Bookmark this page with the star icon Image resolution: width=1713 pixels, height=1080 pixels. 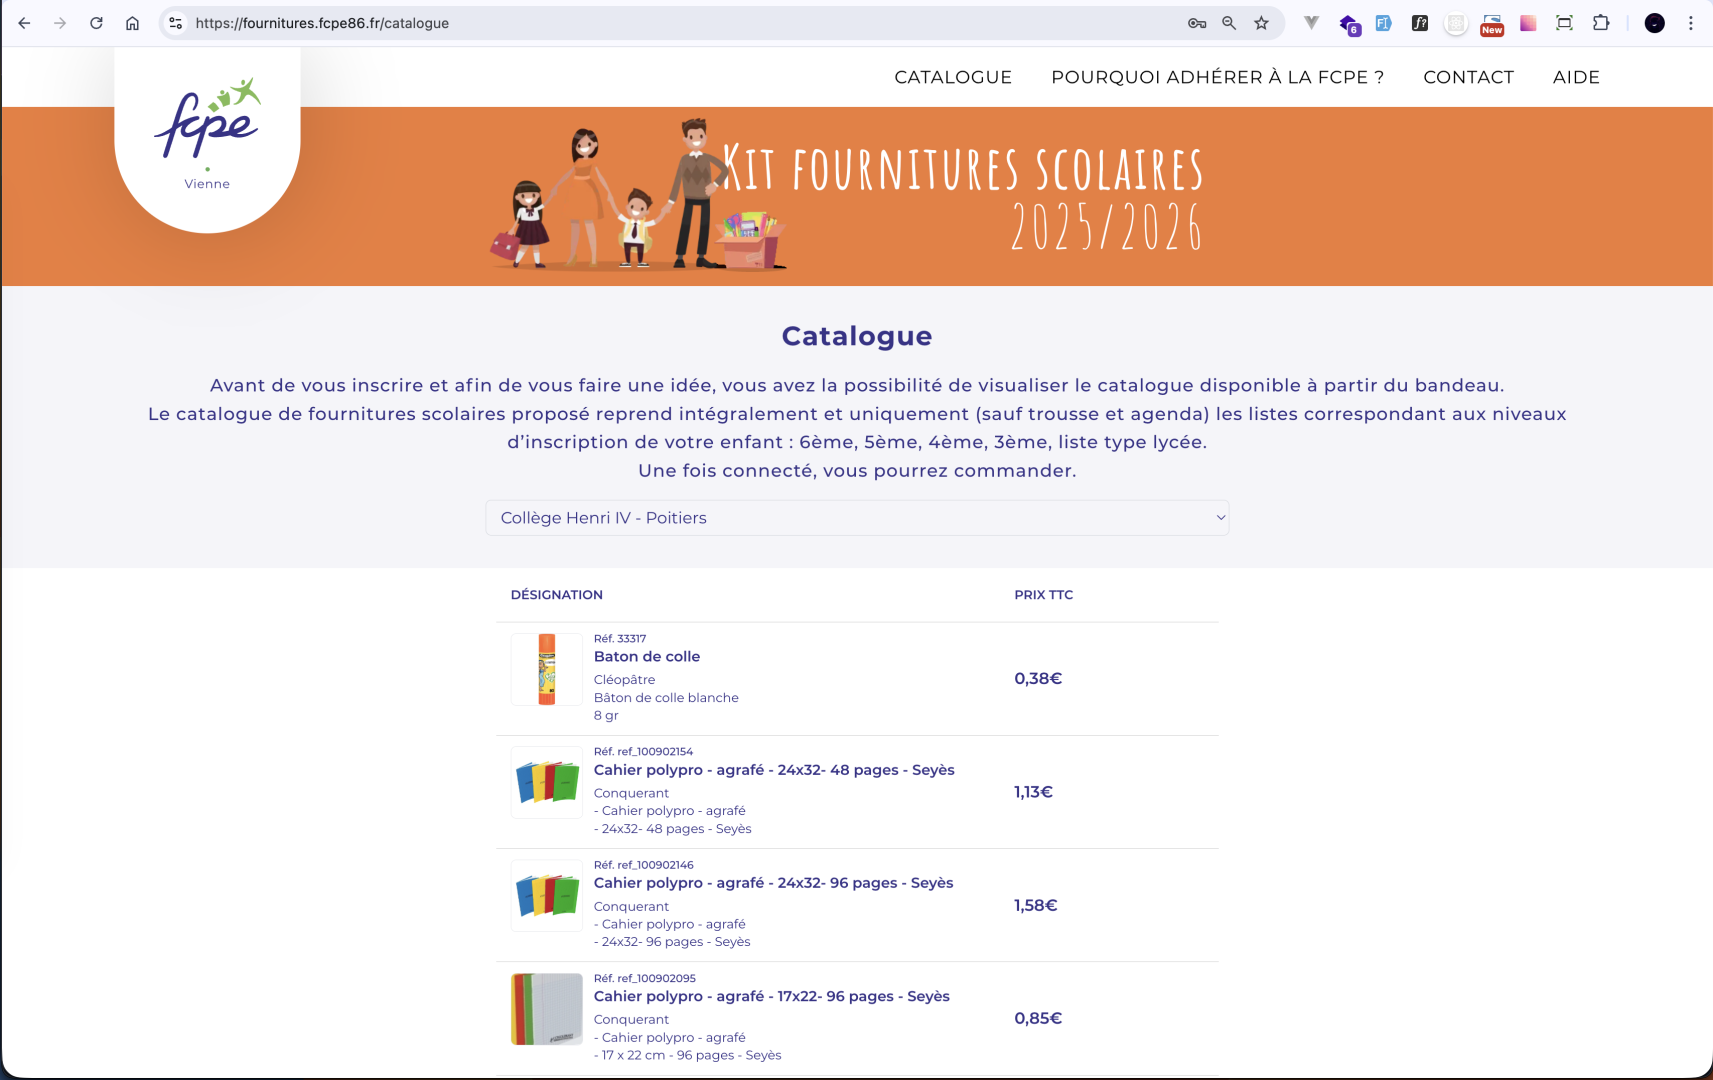[x=1262, y=22]
